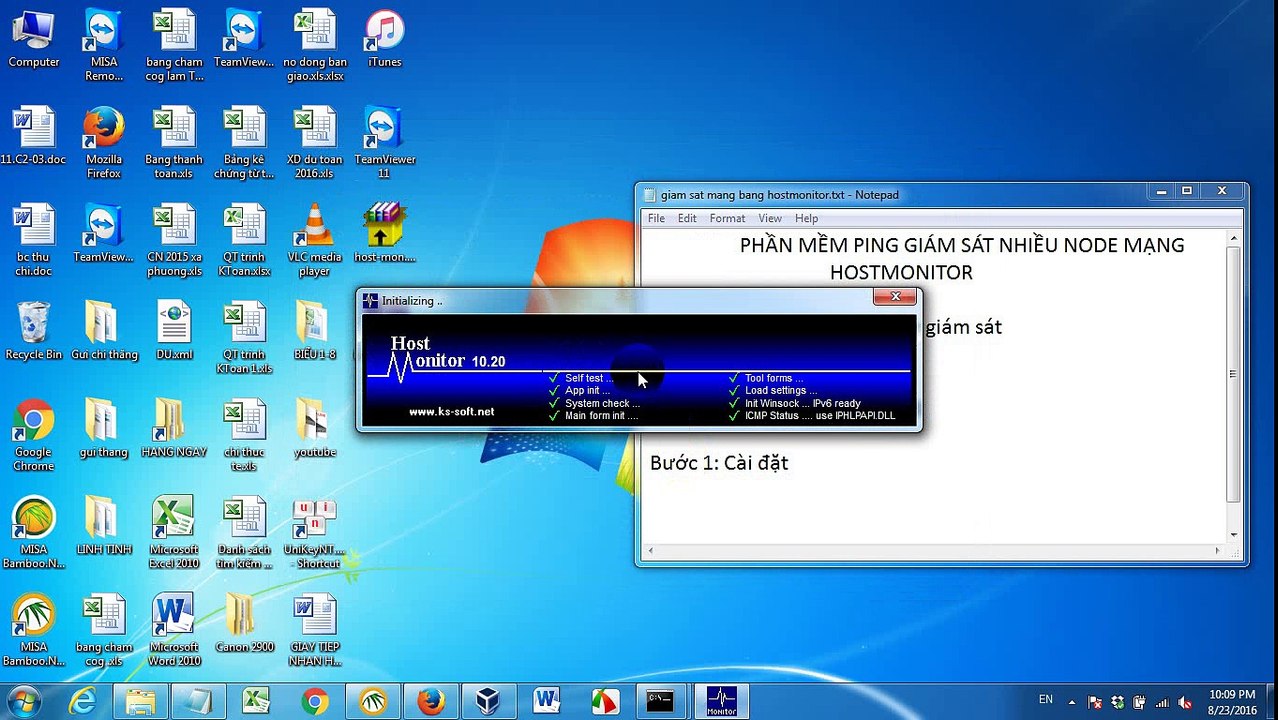Screen dimensions: 1278x720
Task: Click HostMonitor taskbar button
Action: [721, 701]
